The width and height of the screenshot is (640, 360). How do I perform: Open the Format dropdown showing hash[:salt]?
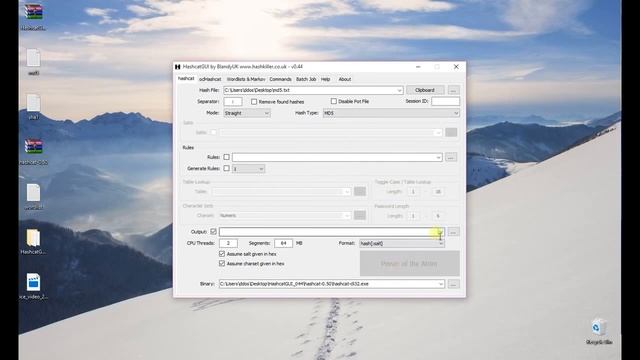click(x=402, y=243)
